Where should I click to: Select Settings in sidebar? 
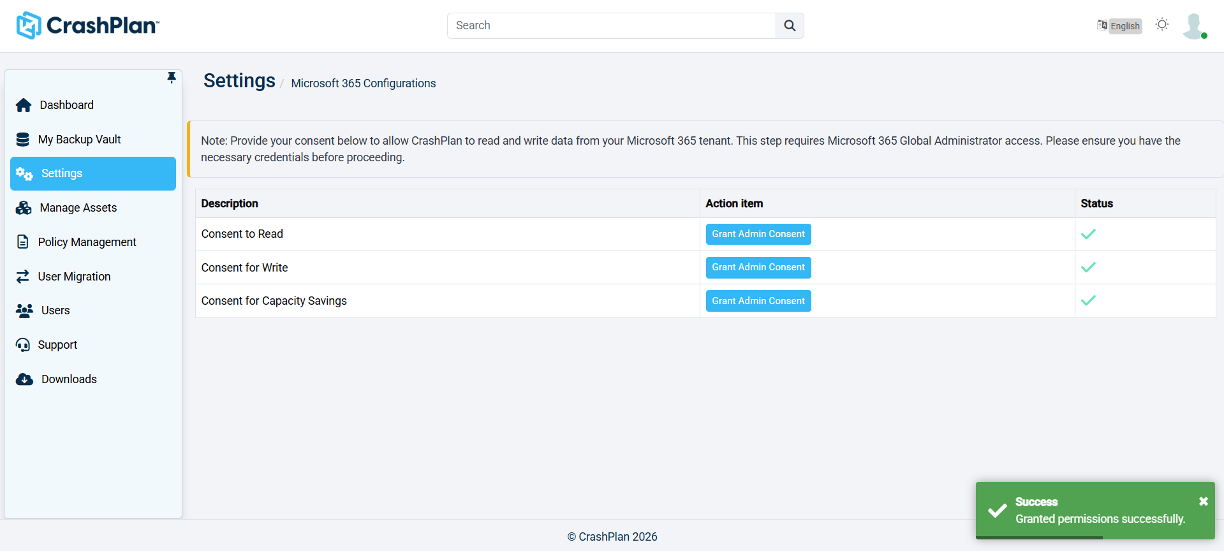[93, 174]
